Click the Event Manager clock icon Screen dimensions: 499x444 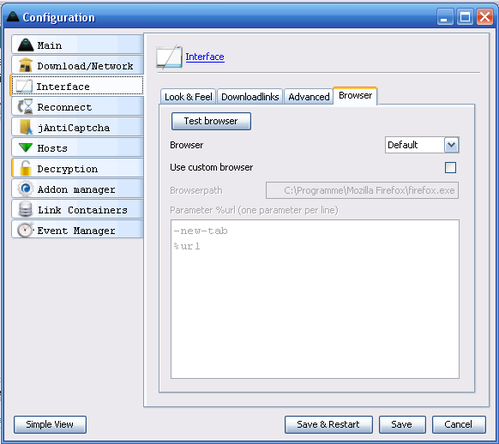25,230
